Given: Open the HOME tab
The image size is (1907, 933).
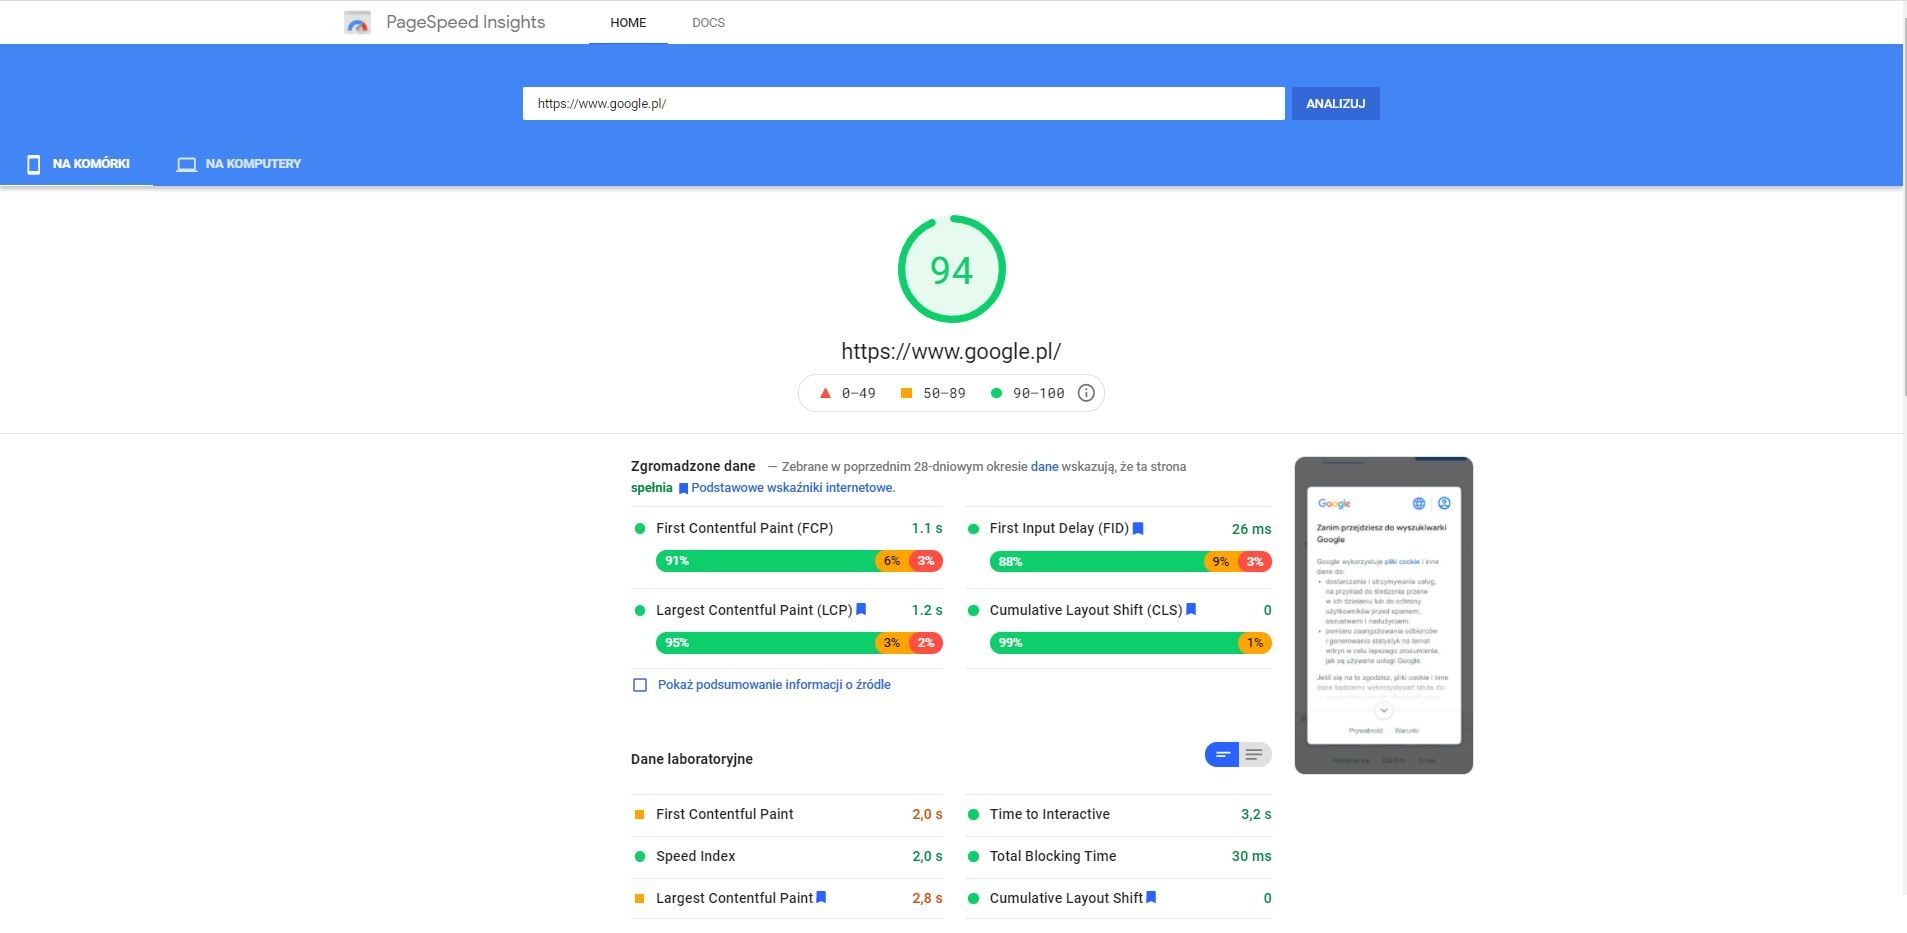Looking at the screenshot, I should [628, 22].
